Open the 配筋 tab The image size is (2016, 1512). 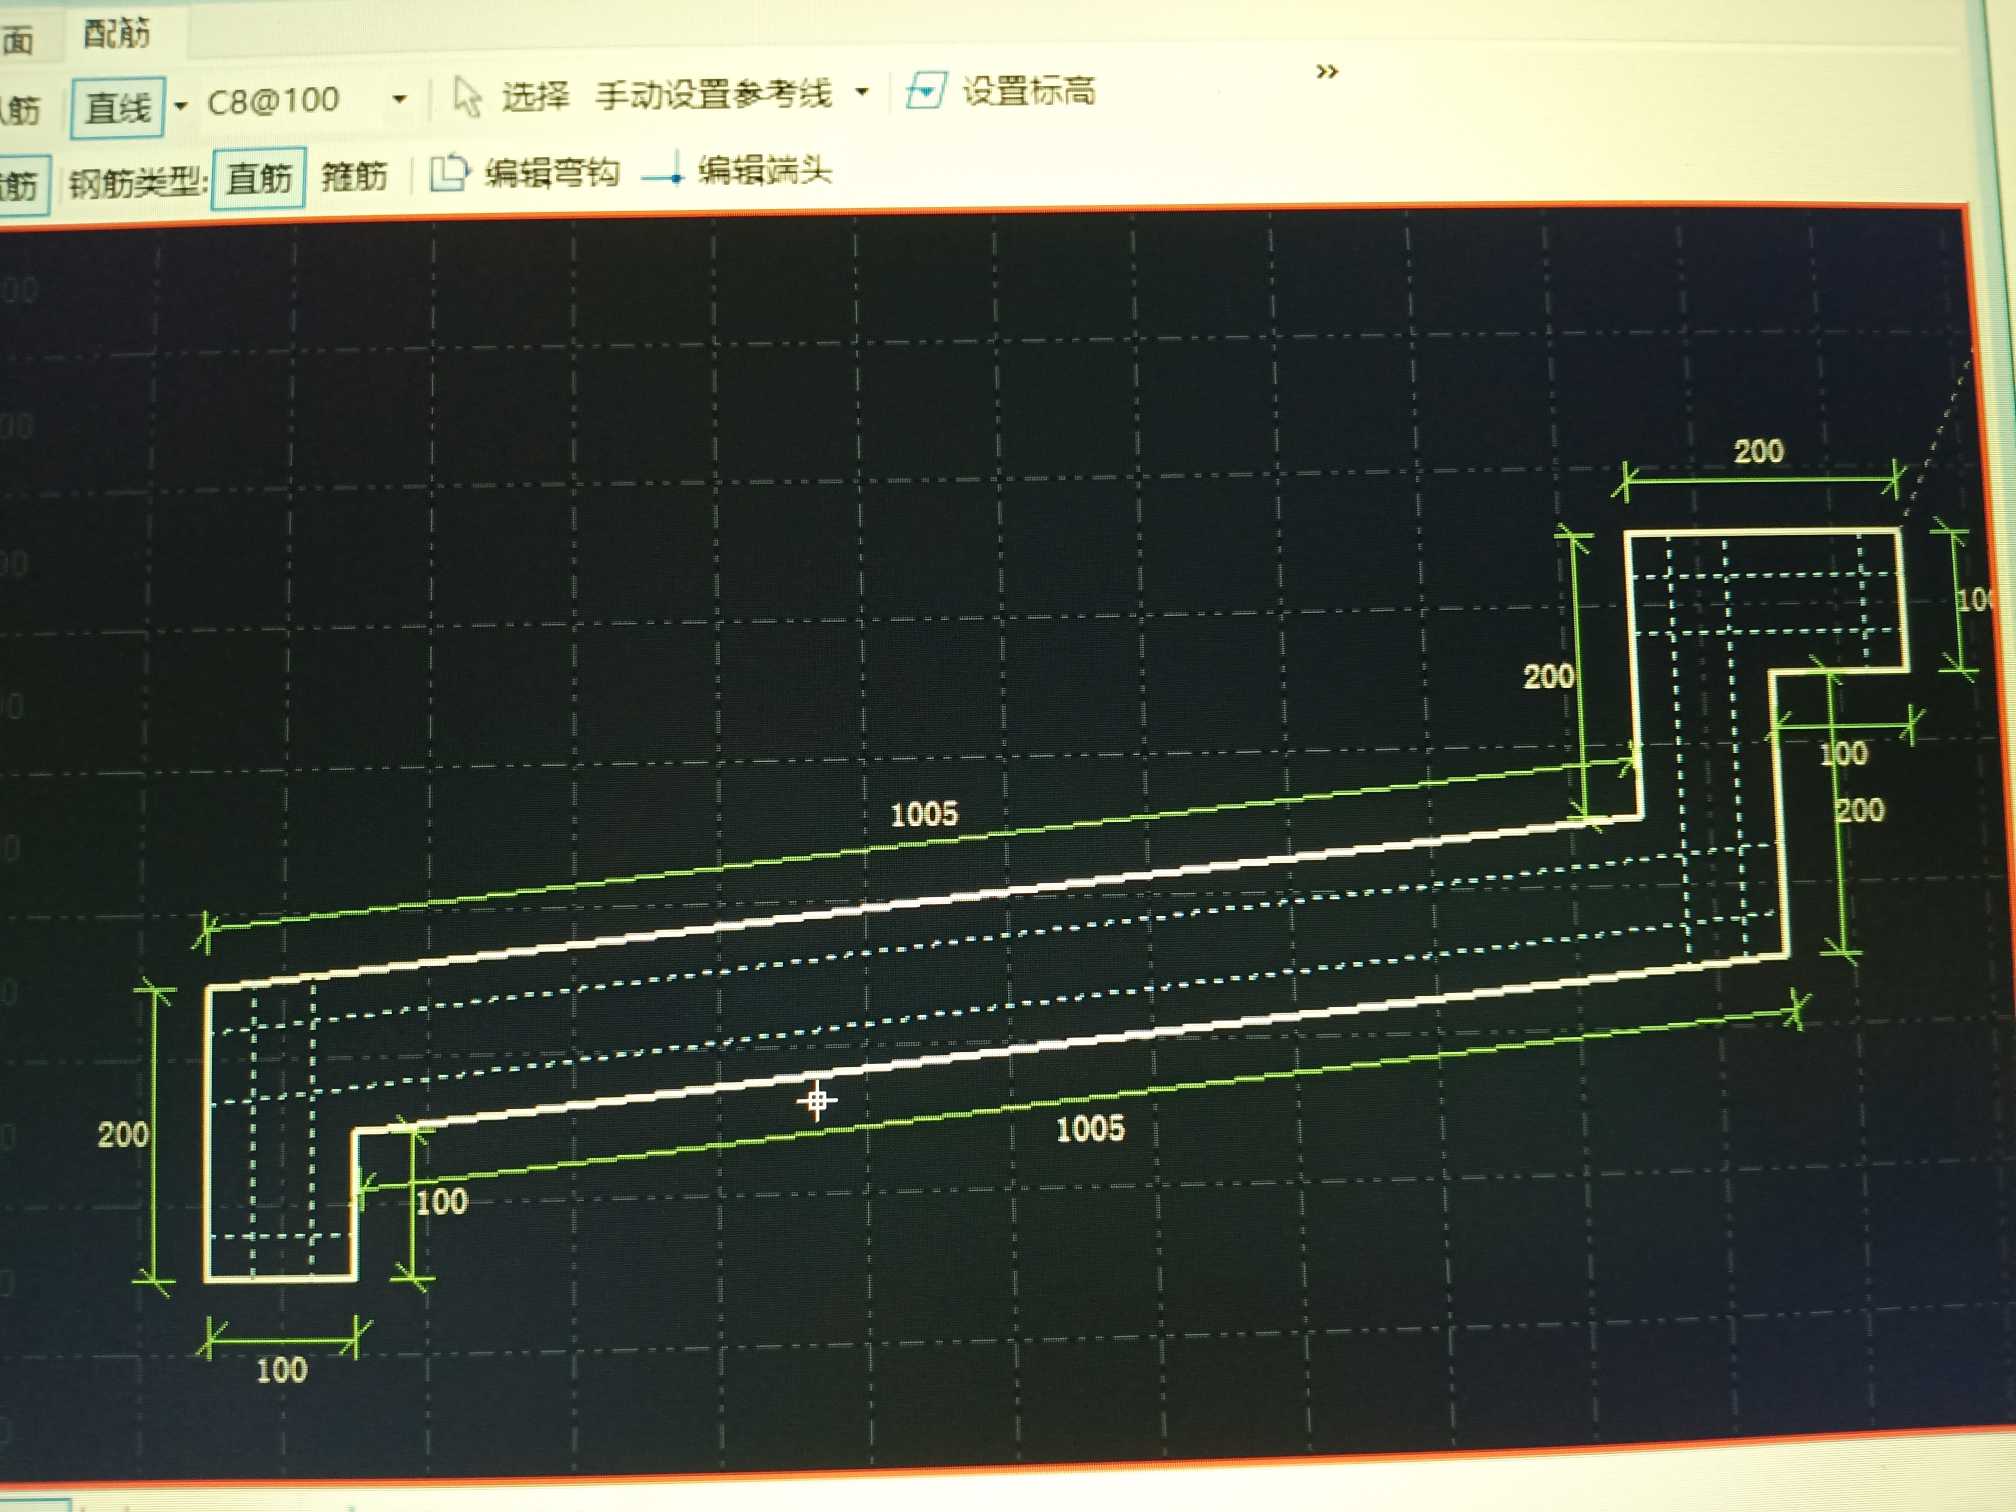(x=116, y=34)
